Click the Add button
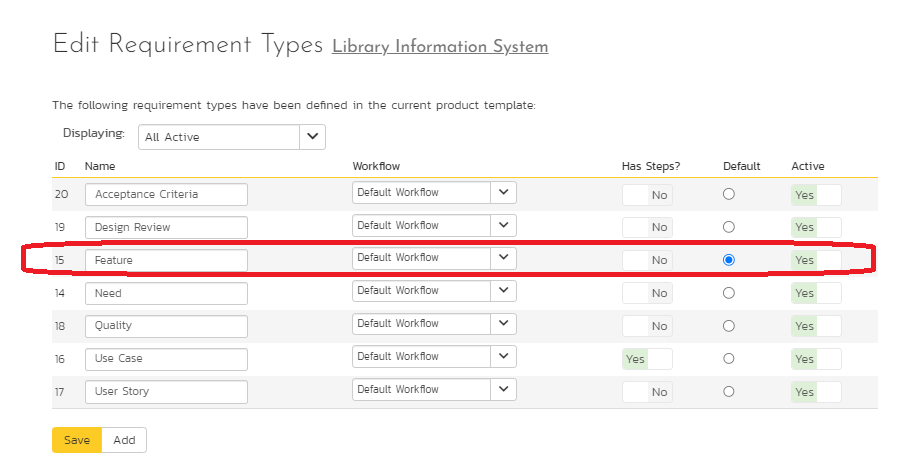912x465 pixels. coord(124,440)
